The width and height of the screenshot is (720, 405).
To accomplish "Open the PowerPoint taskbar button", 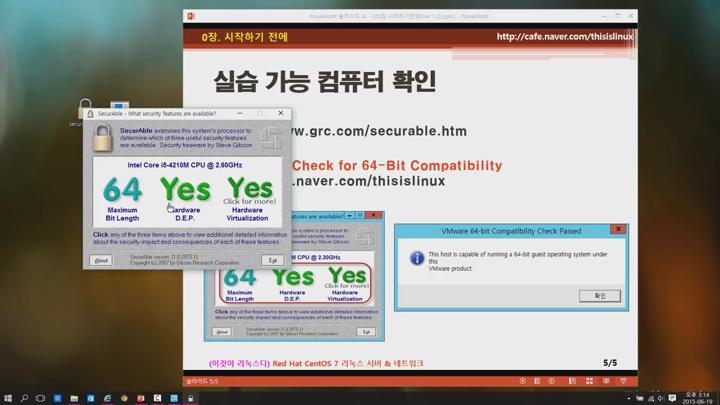I will coord(141,398).
